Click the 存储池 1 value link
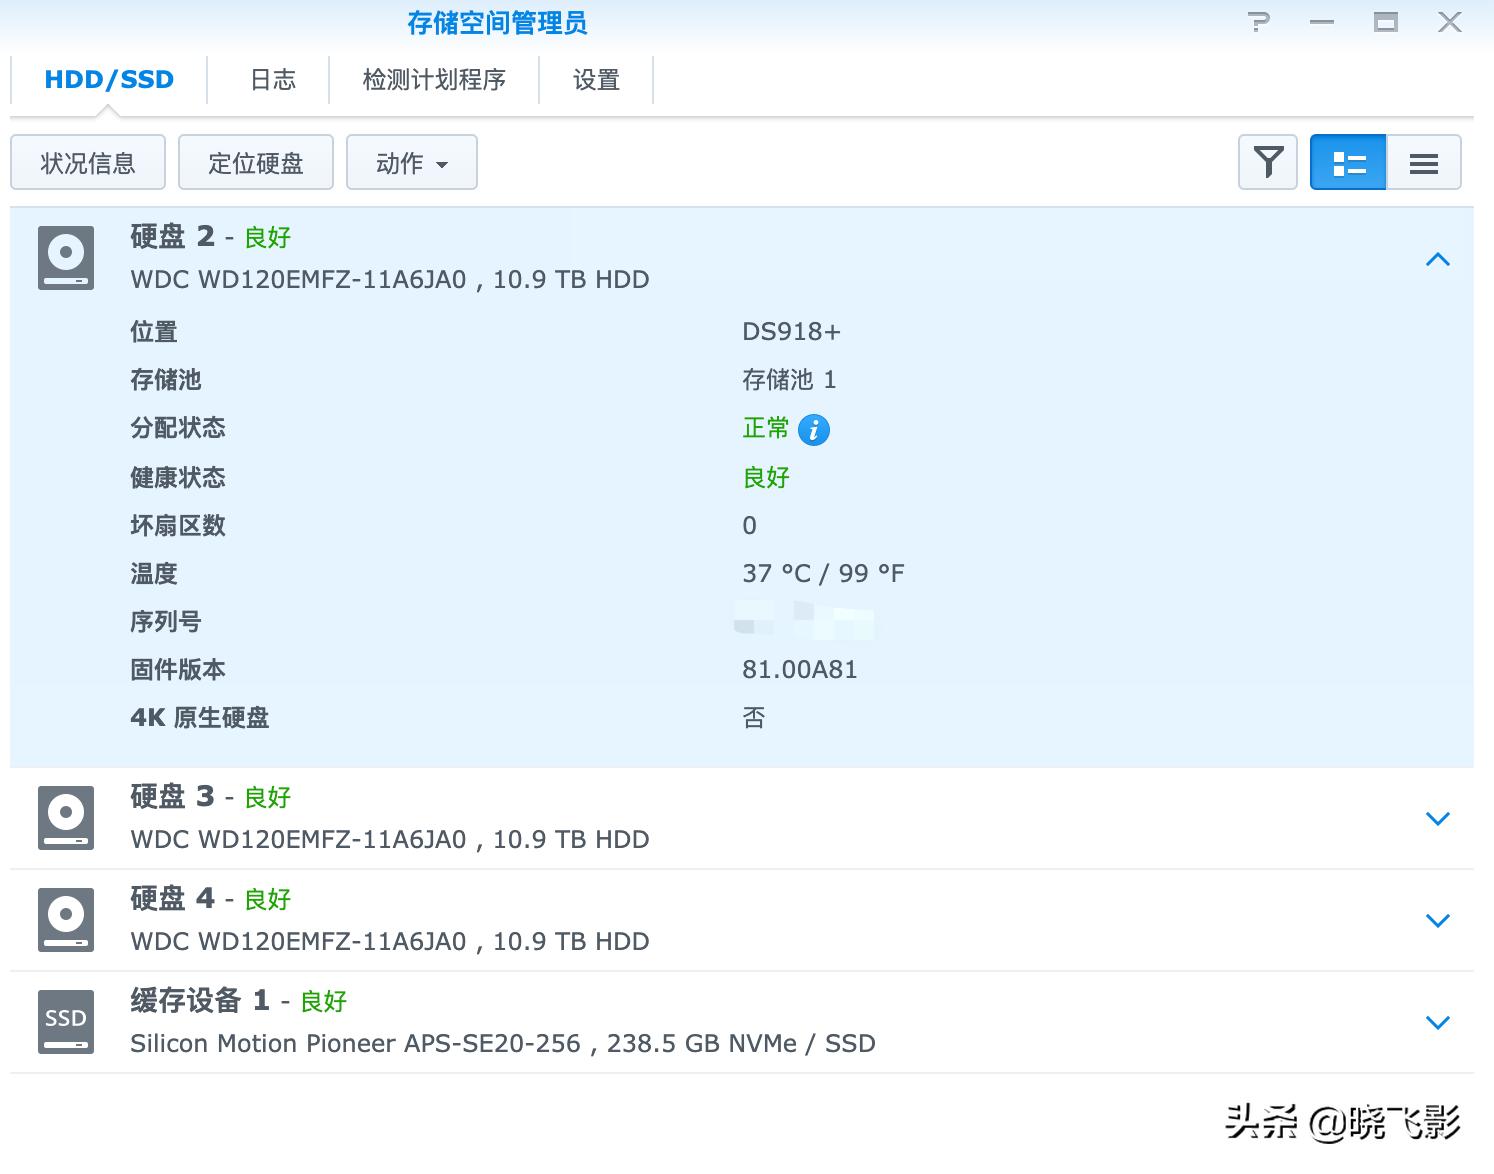This screenshot has width=1494, height=1174. 789,380
